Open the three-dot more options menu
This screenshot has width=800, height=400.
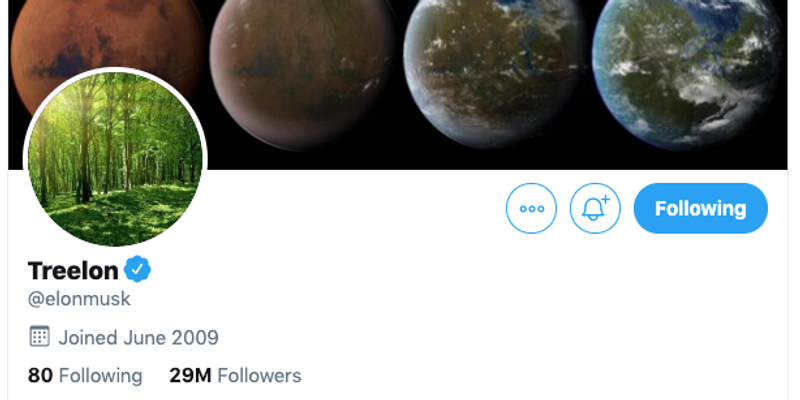(531, 208)
